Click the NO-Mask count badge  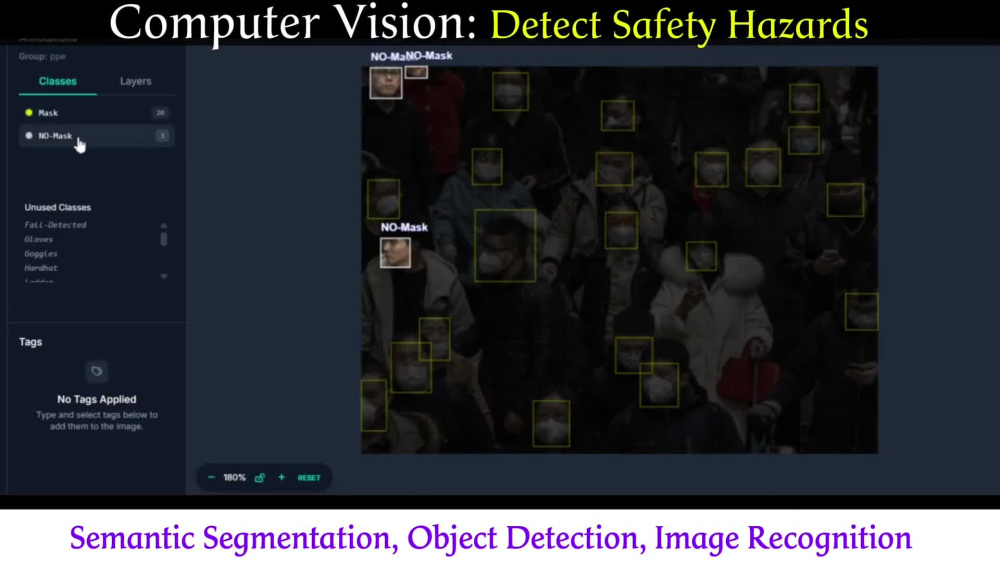coord(162,136)
